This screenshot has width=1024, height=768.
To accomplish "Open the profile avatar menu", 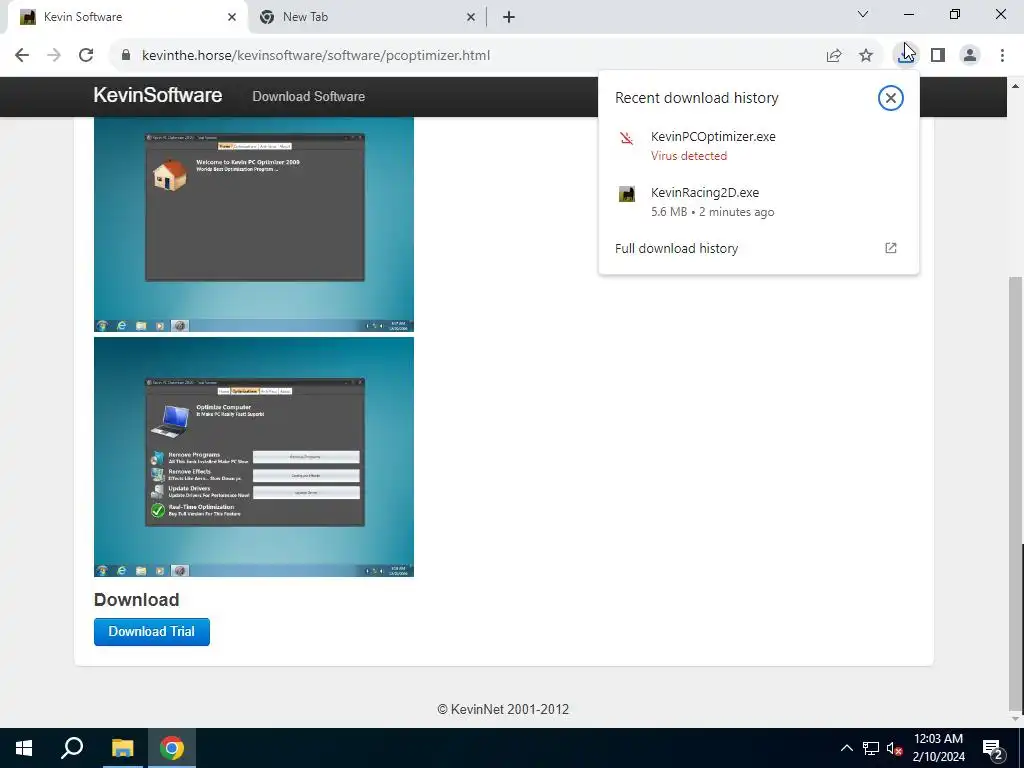I will tap(970, 56).
